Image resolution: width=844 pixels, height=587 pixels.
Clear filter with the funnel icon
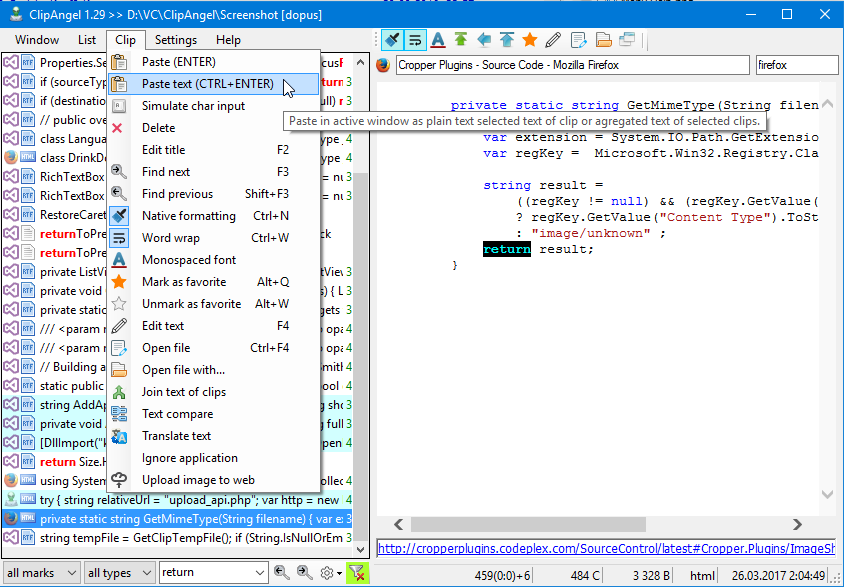click(x=357, y=572)
